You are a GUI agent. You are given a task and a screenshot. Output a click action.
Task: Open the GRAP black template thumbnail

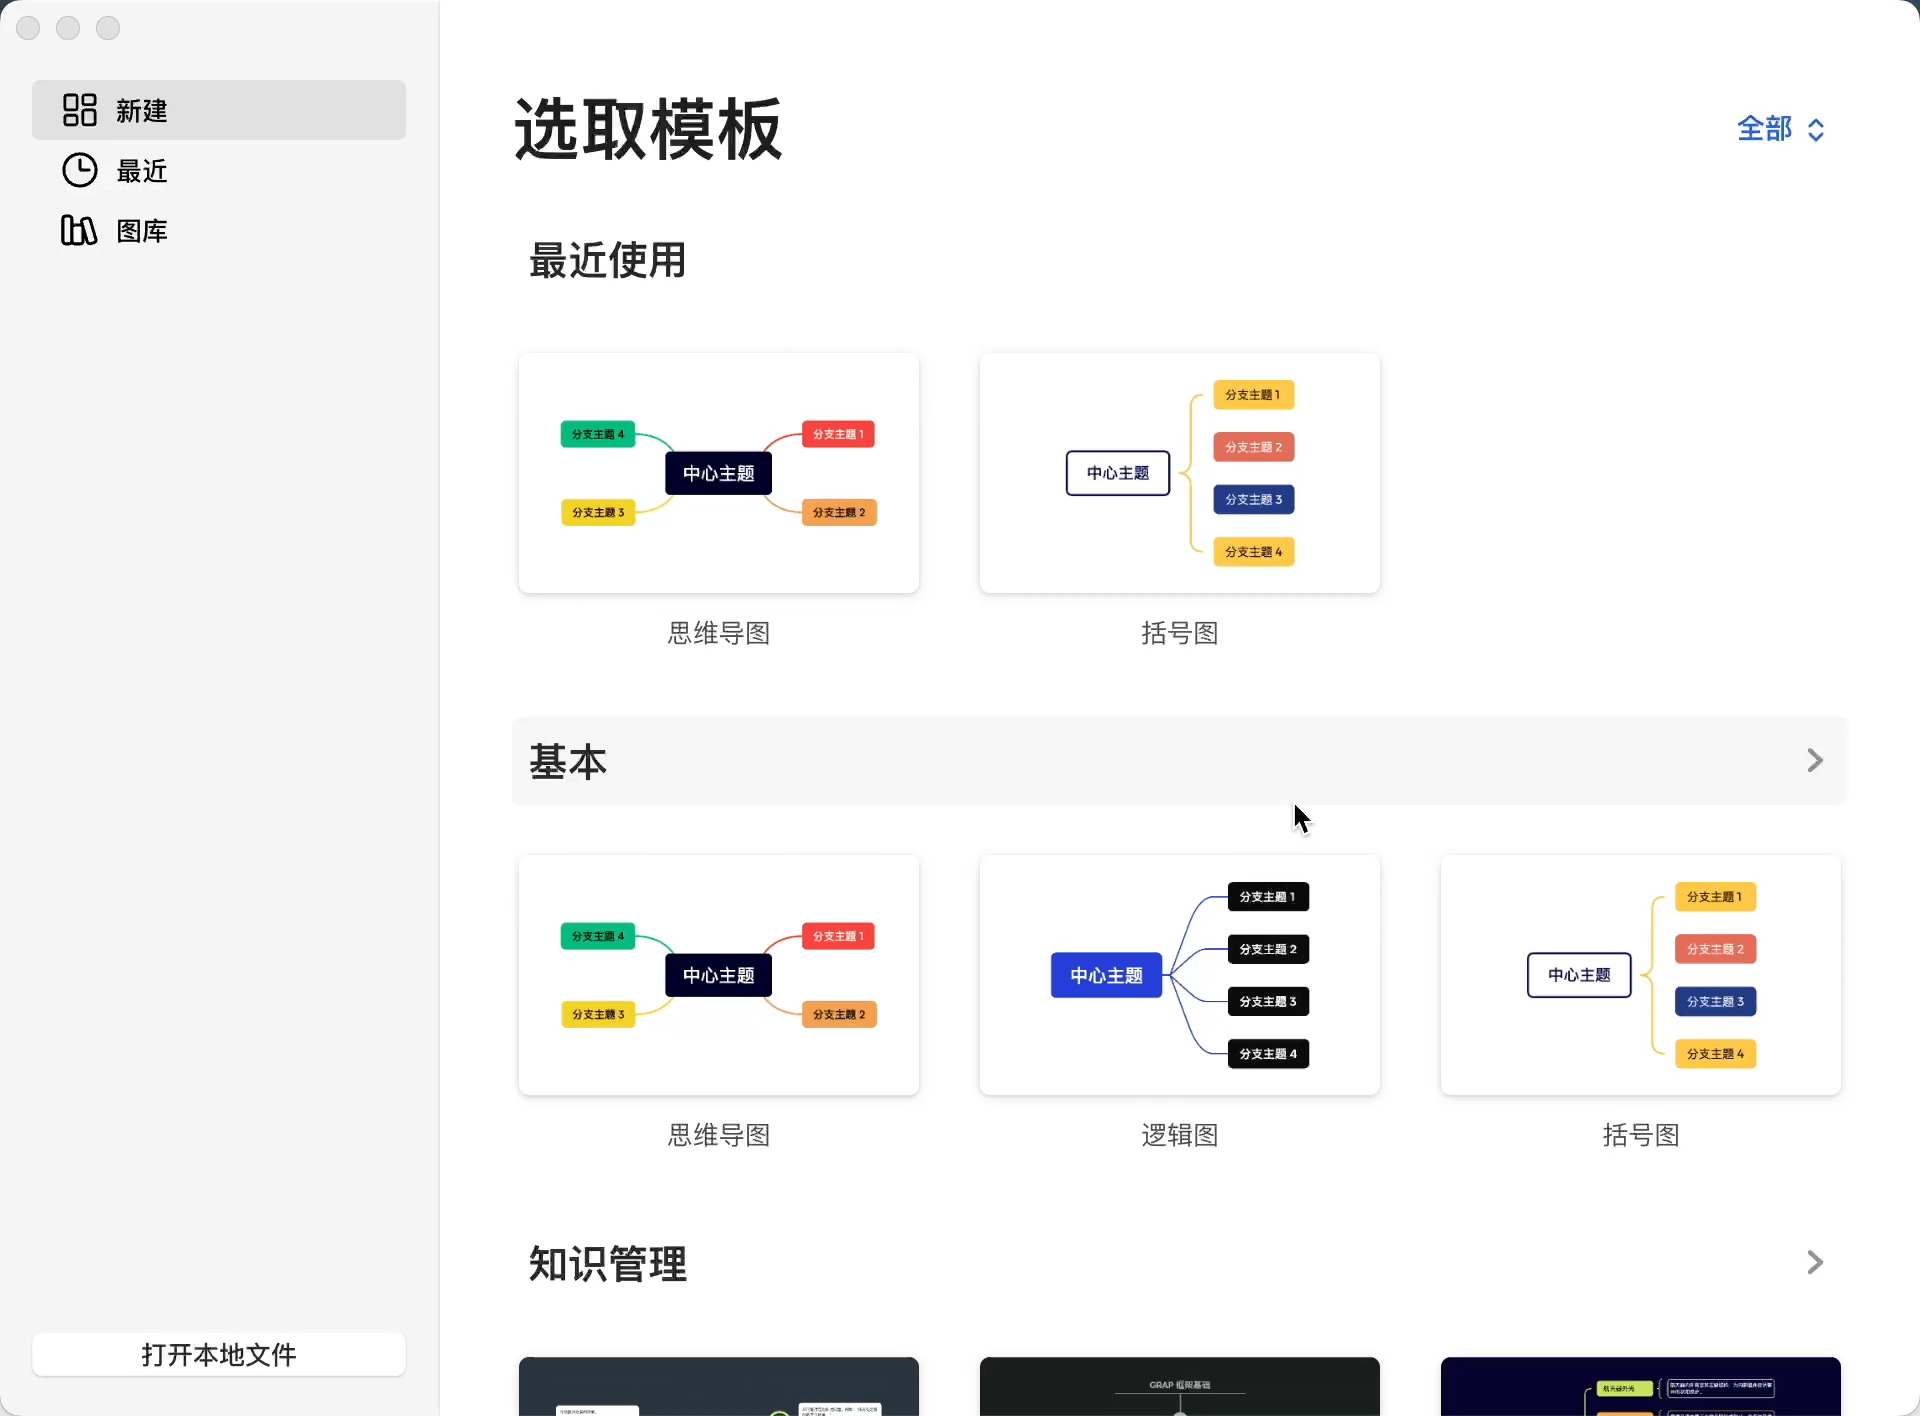pos(1180,1386)
